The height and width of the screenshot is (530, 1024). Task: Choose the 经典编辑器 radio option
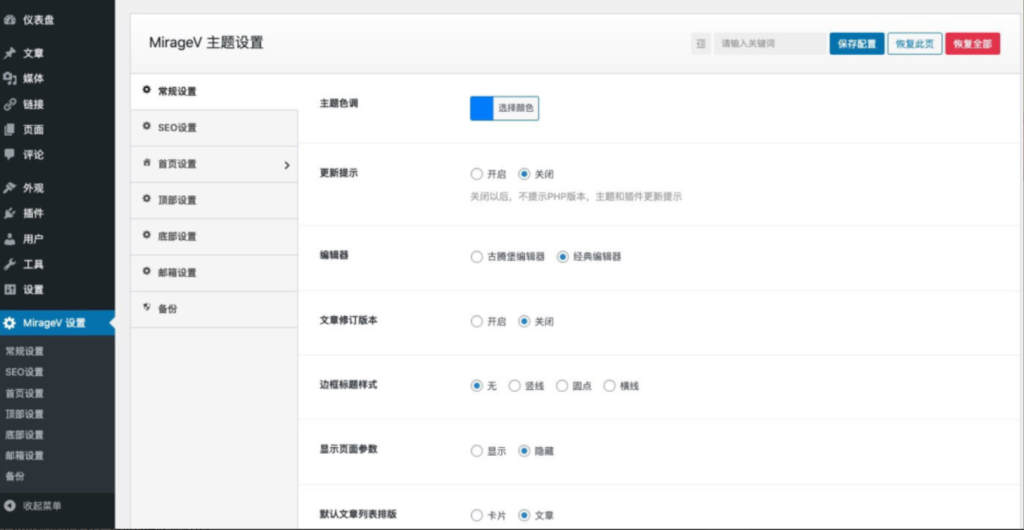(562, 257)
